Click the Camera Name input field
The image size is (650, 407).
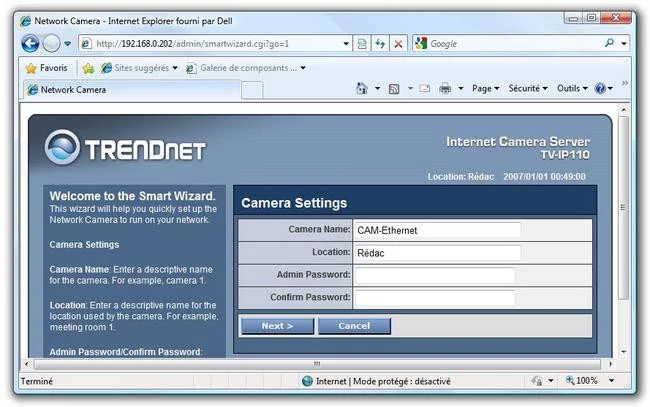click(437, 230)
